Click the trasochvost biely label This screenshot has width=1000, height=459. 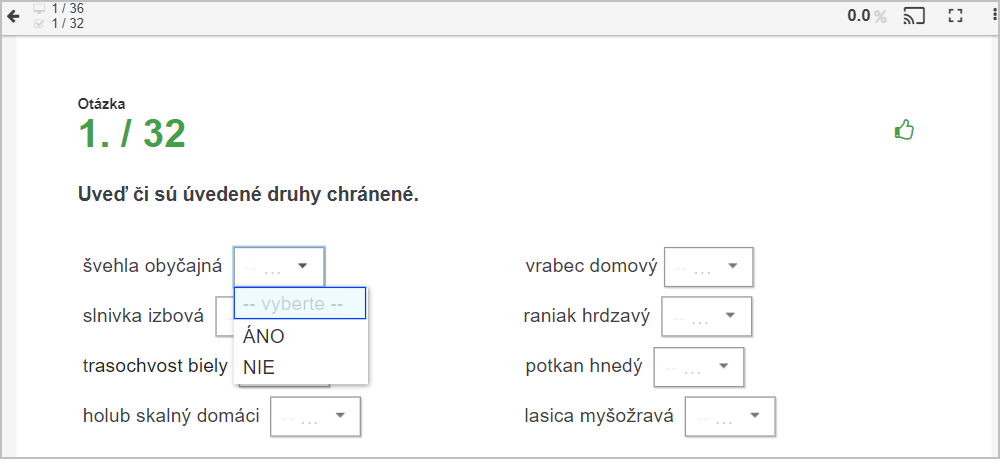(155, 366)
